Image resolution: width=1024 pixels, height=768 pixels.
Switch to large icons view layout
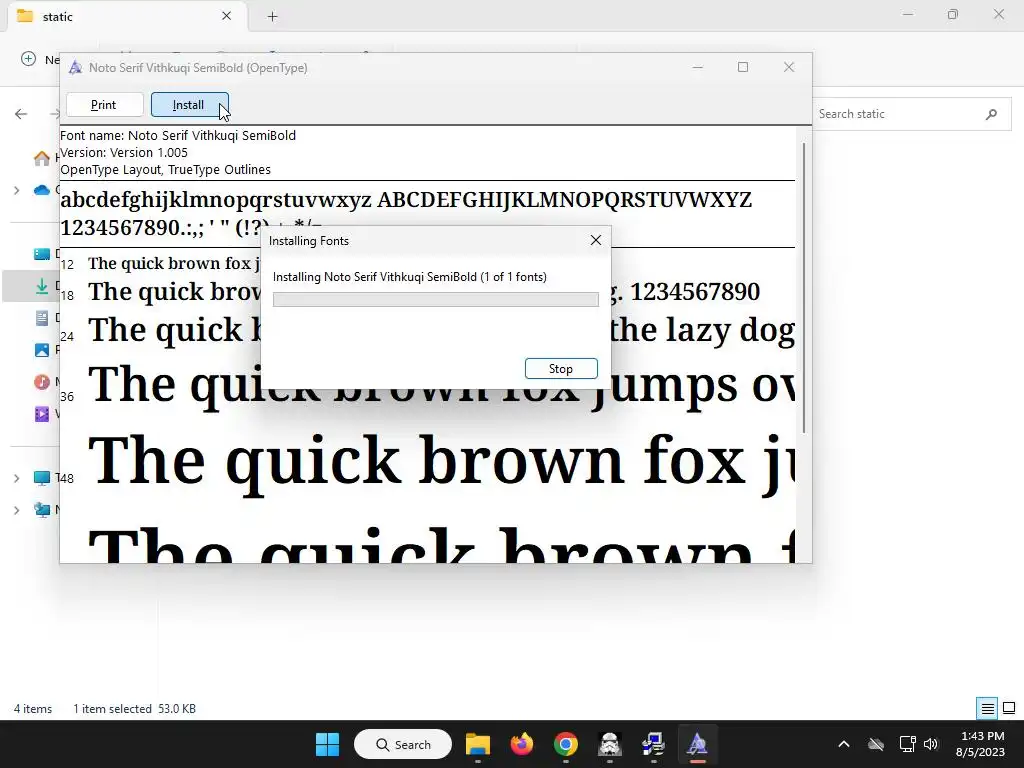[1009, 708]
